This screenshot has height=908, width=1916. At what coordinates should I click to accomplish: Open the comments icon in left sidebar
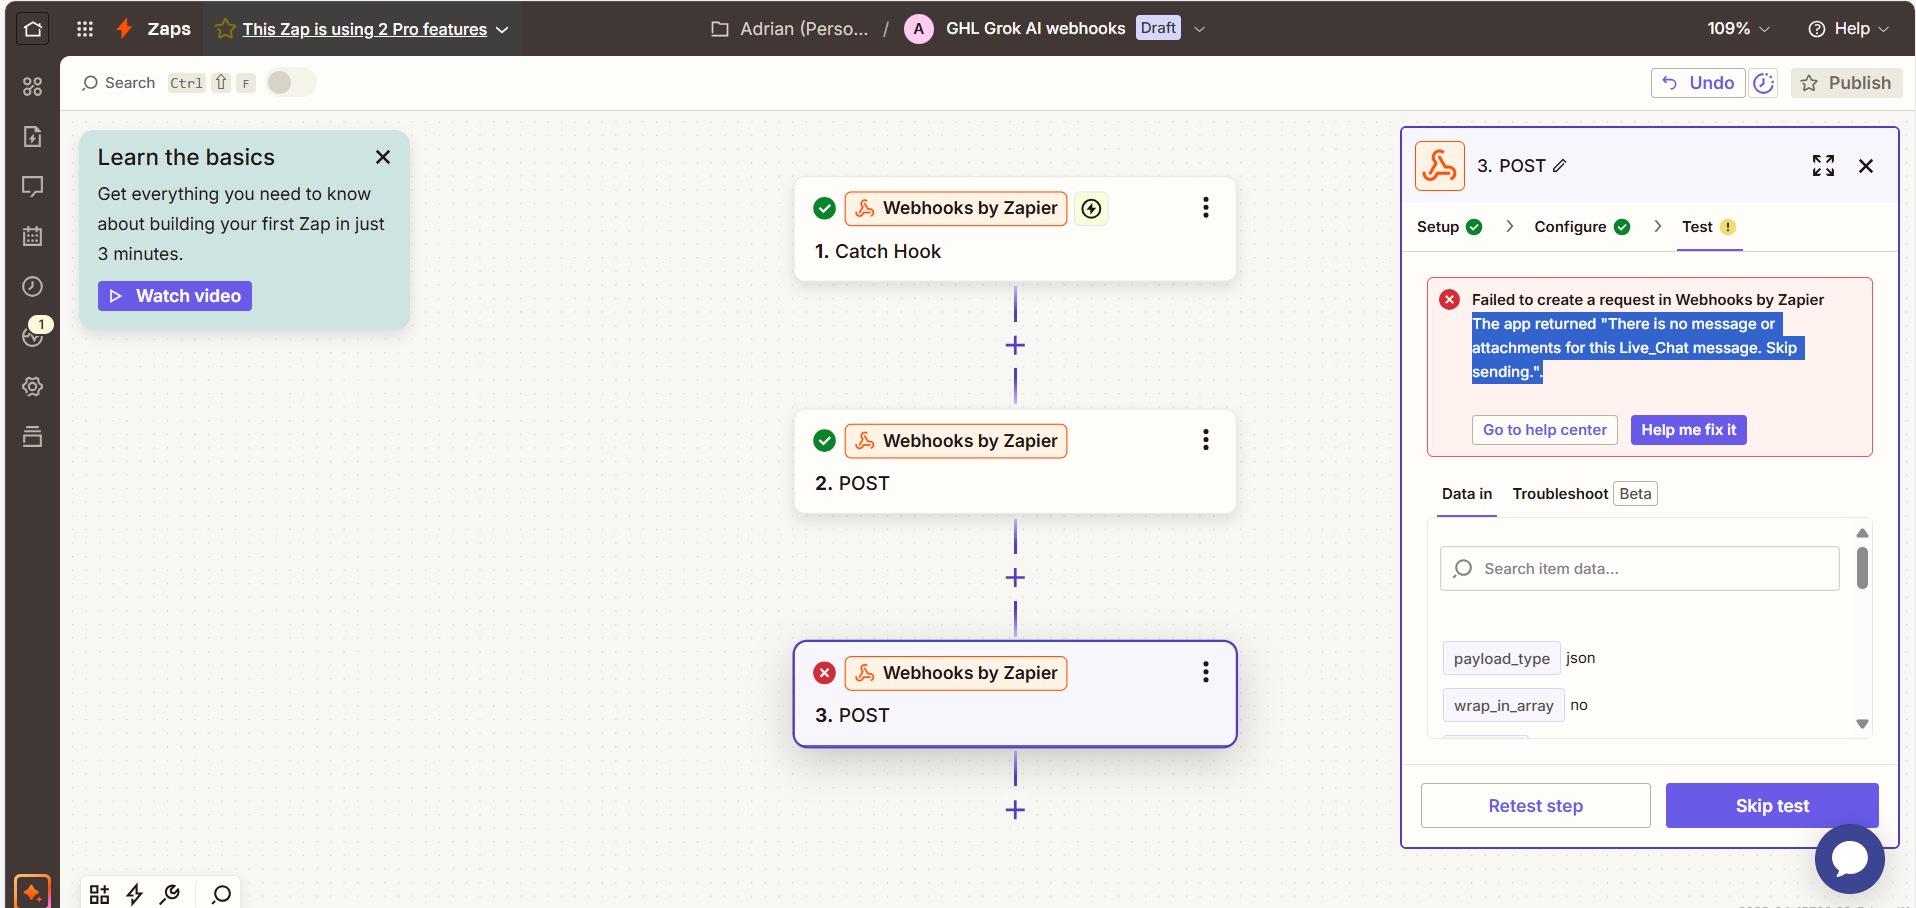coord(33,187)
